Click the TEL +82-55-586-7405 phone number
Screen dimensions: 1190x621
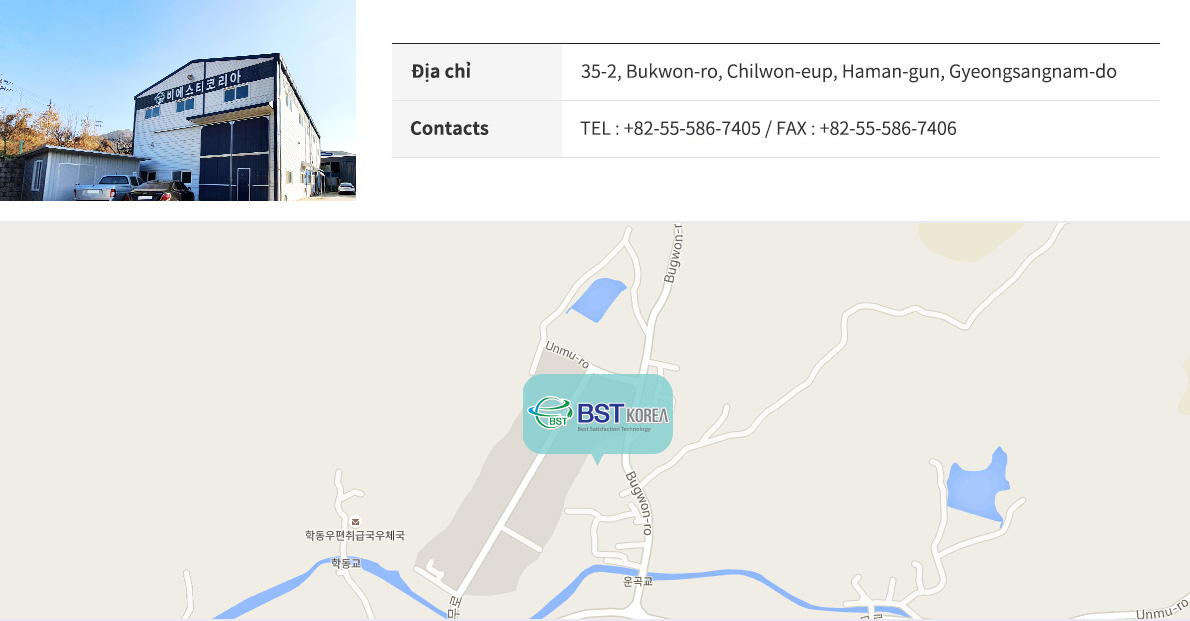[670, 129]
